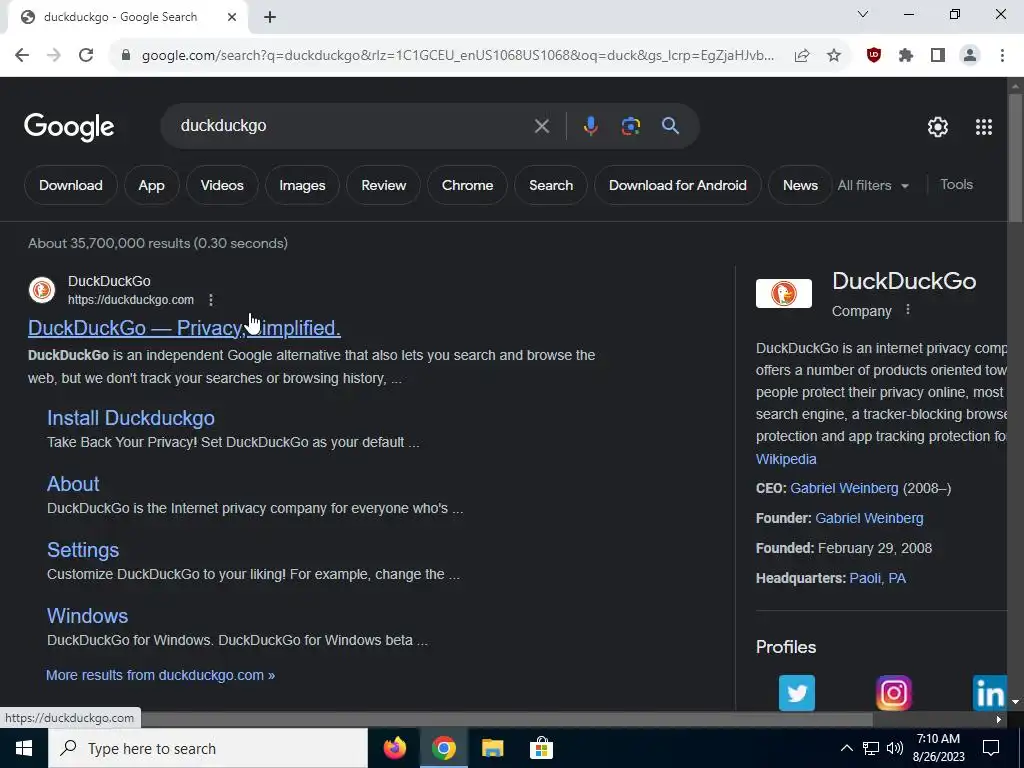Open the Tools option
Image resolution: width=1024 pixels, height=768 pixels.
point(956,185)
